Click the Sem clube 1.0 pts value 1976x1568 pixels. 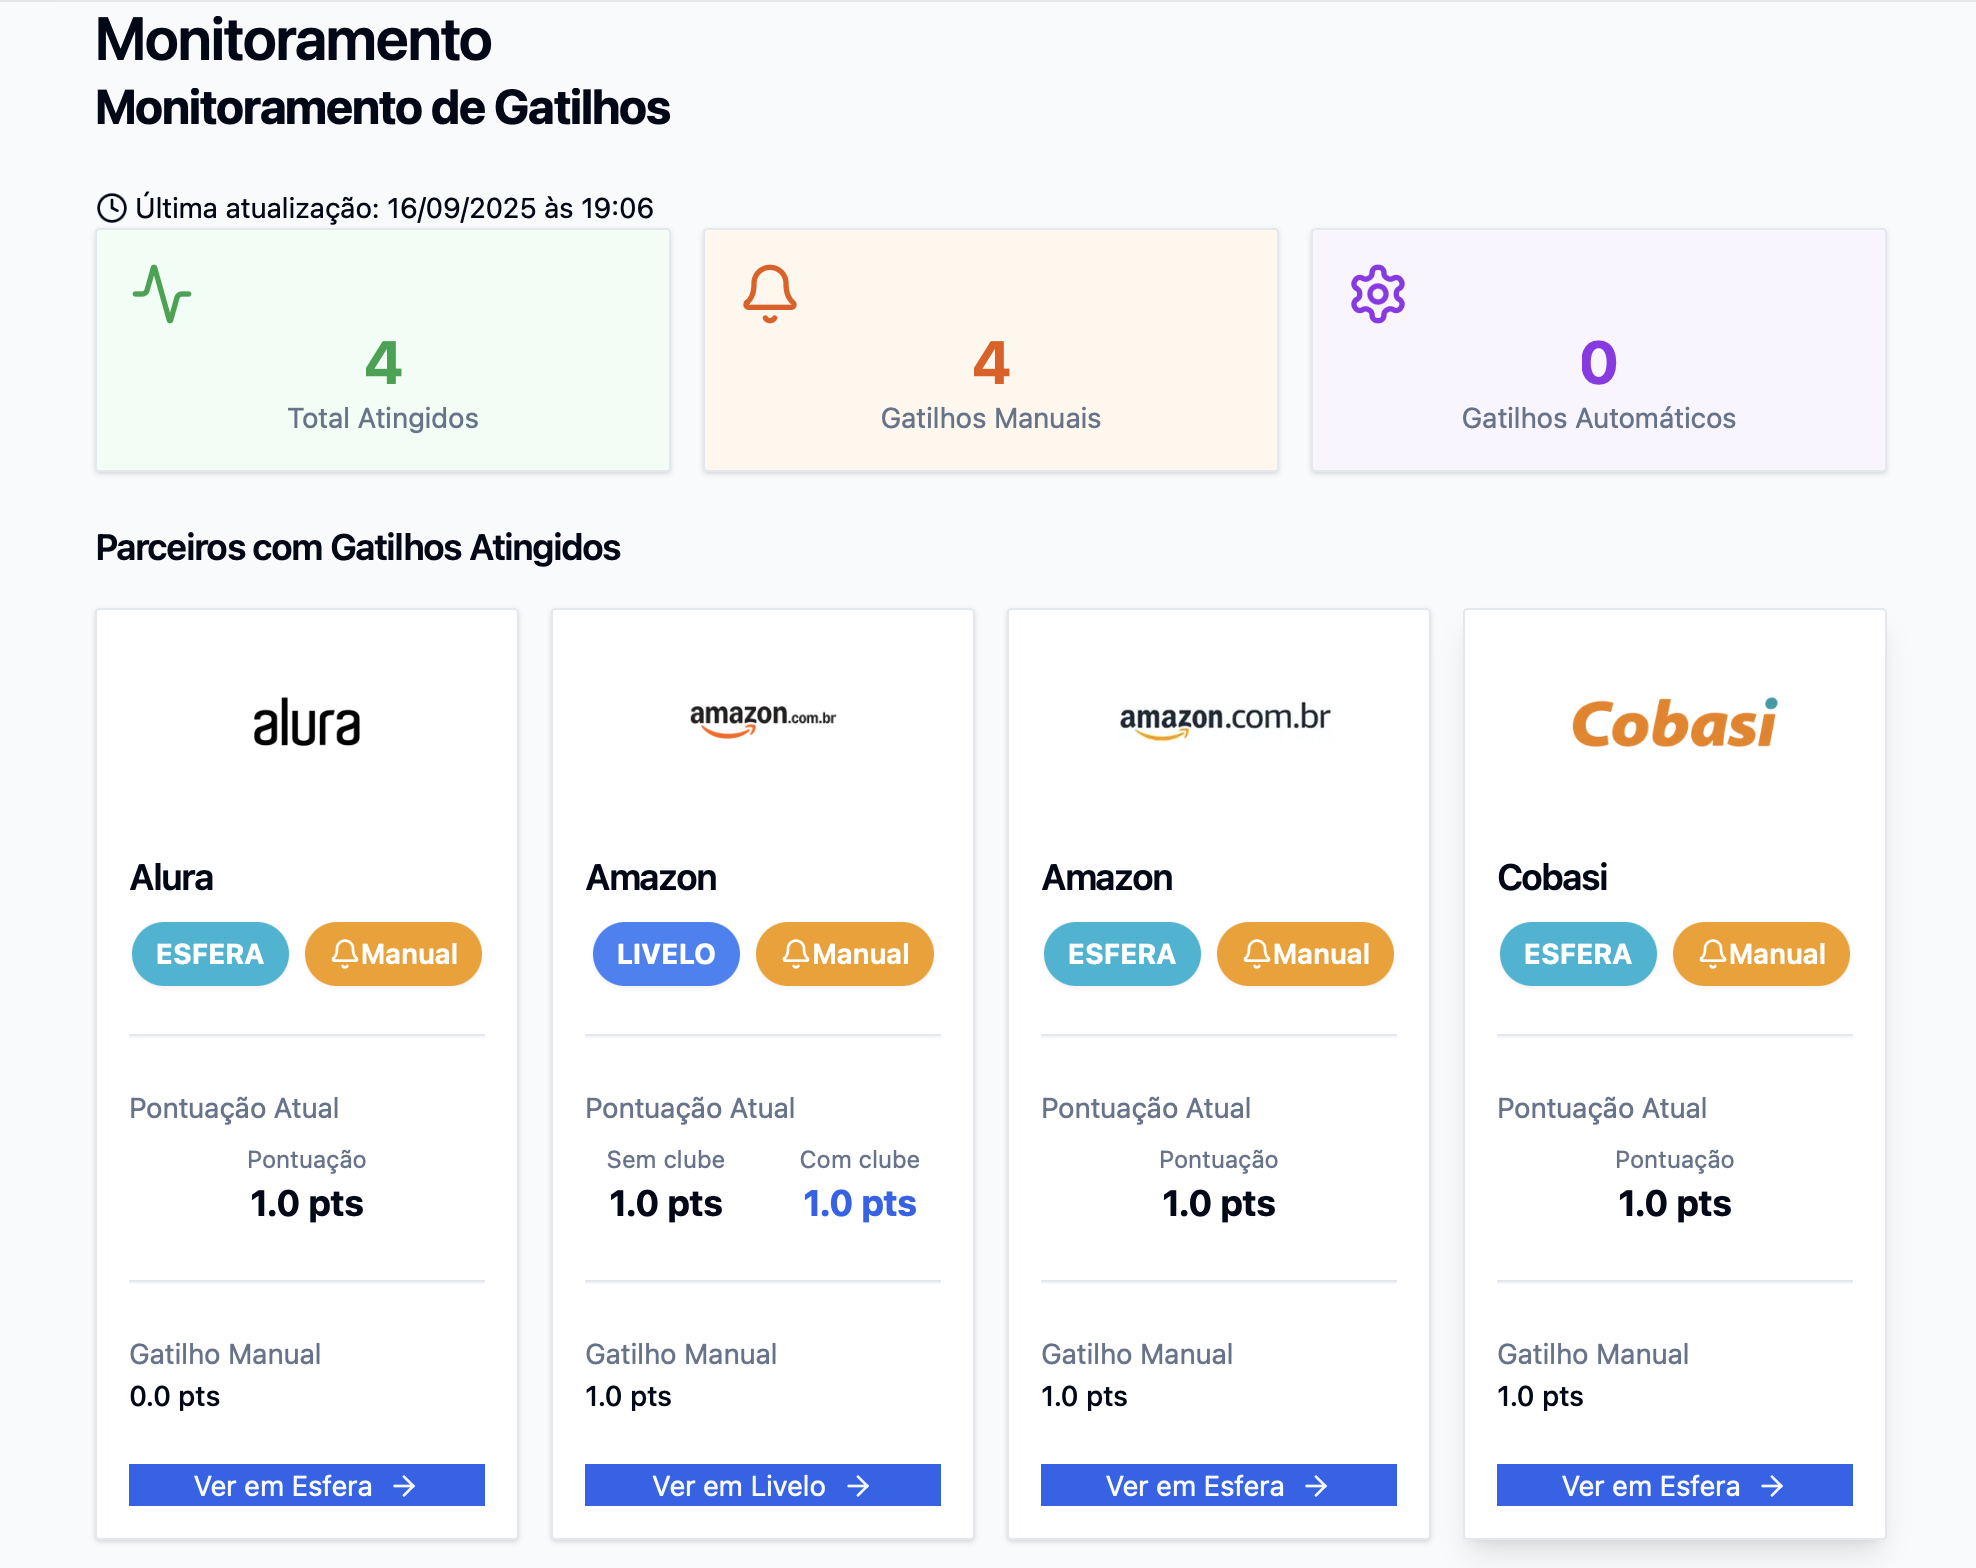point(666,1203)
